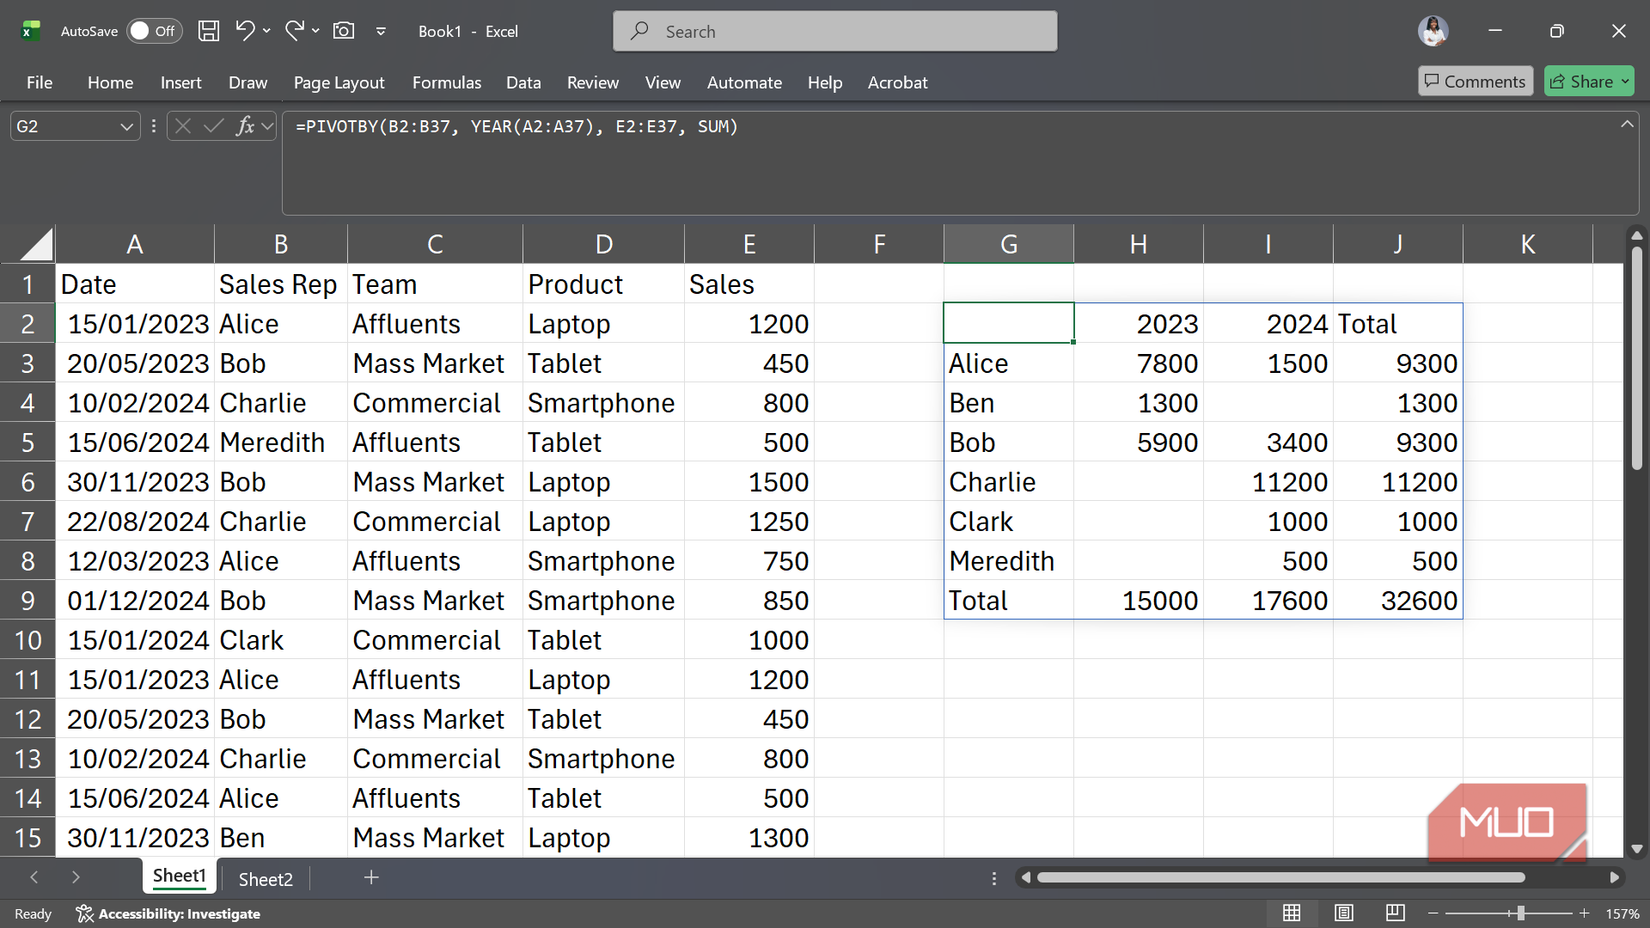Screen dimensions: 1650x928
Task: Click the Undo icon
Action: 245,31
